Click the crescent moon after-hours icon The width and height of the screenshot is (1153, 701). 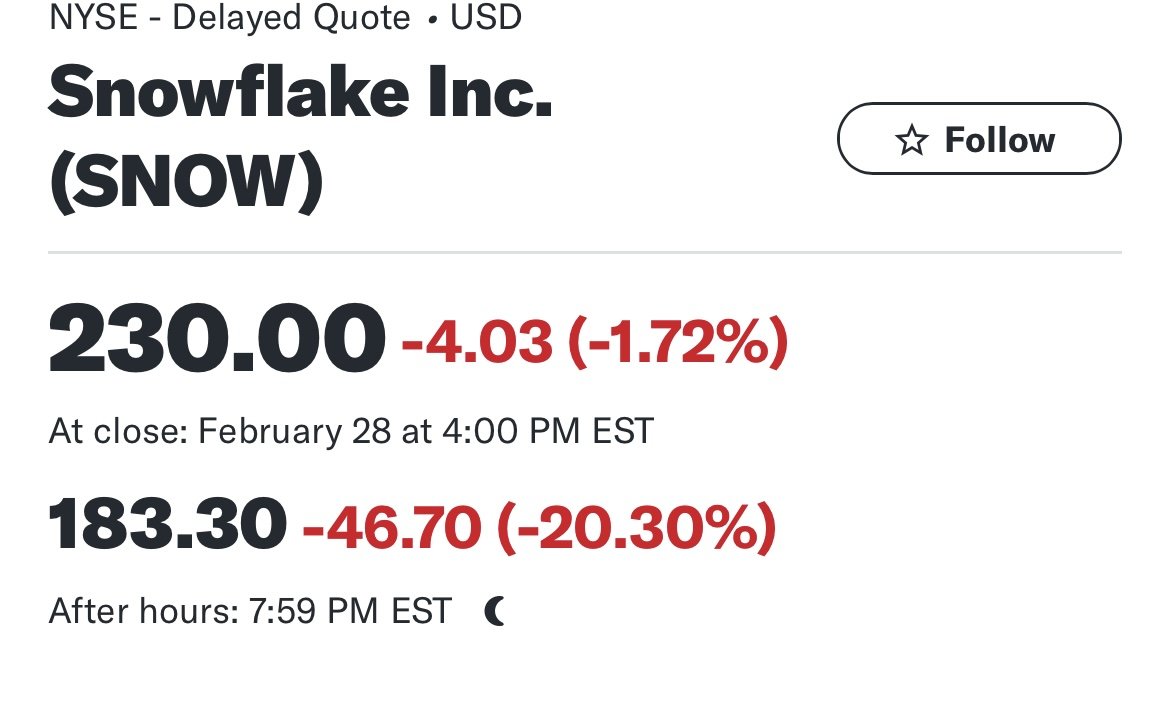495,611
